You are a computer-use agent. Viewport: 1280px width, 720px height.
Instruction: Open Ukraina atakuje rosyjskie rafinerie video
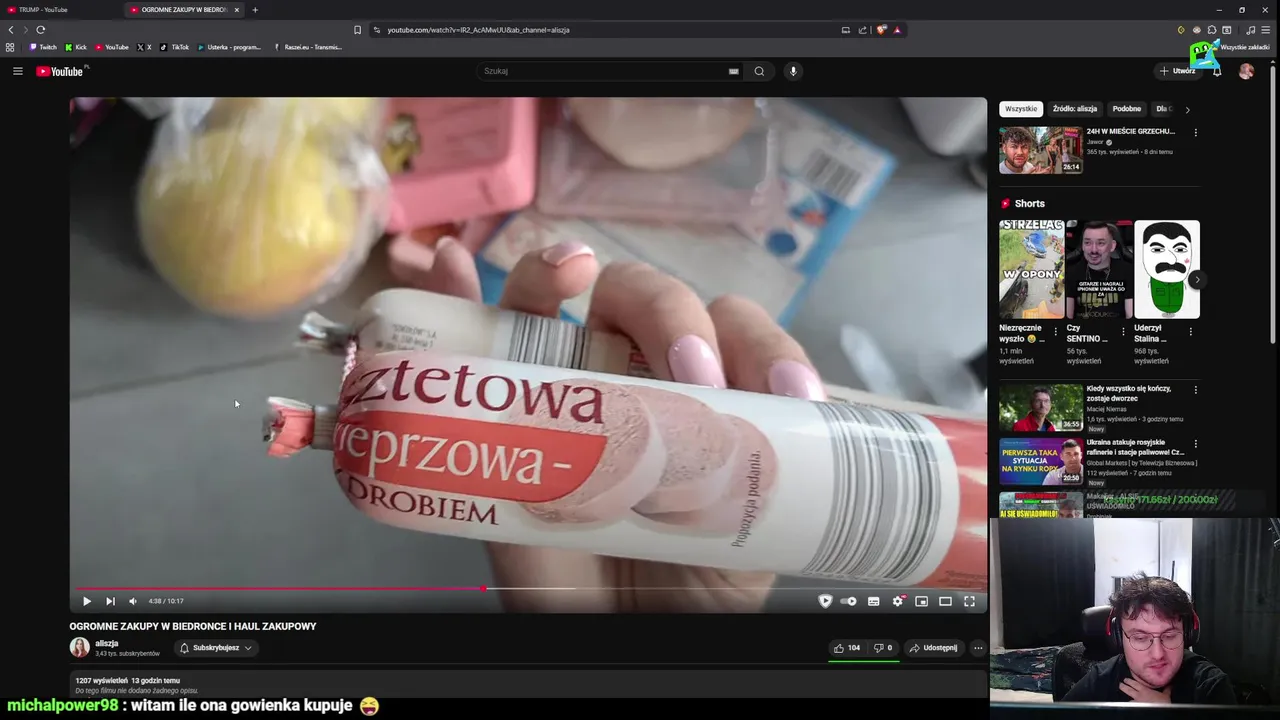coord(1040,461)
